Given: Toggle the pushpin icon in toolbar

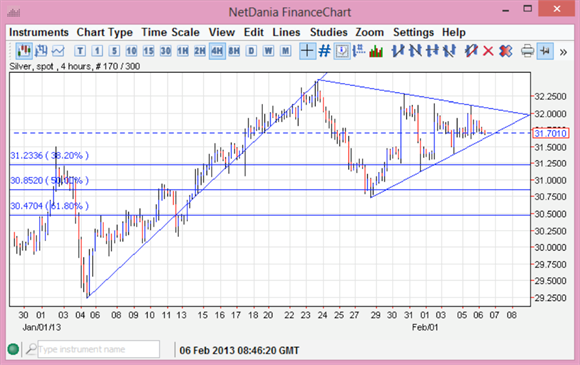Looking at the screenshot, I should 545,51.
